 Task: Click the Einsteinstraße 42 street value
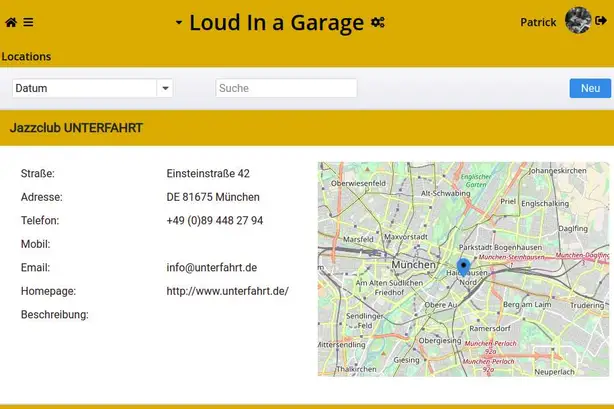[x=208, y=174]
